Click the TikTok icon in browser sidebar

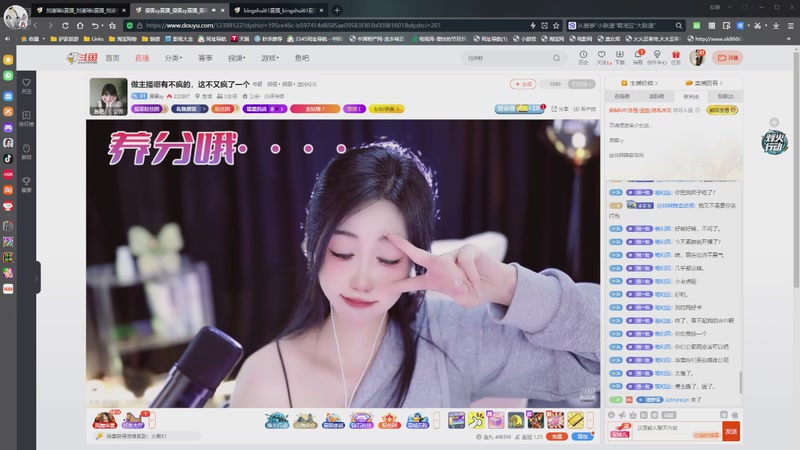8,158
